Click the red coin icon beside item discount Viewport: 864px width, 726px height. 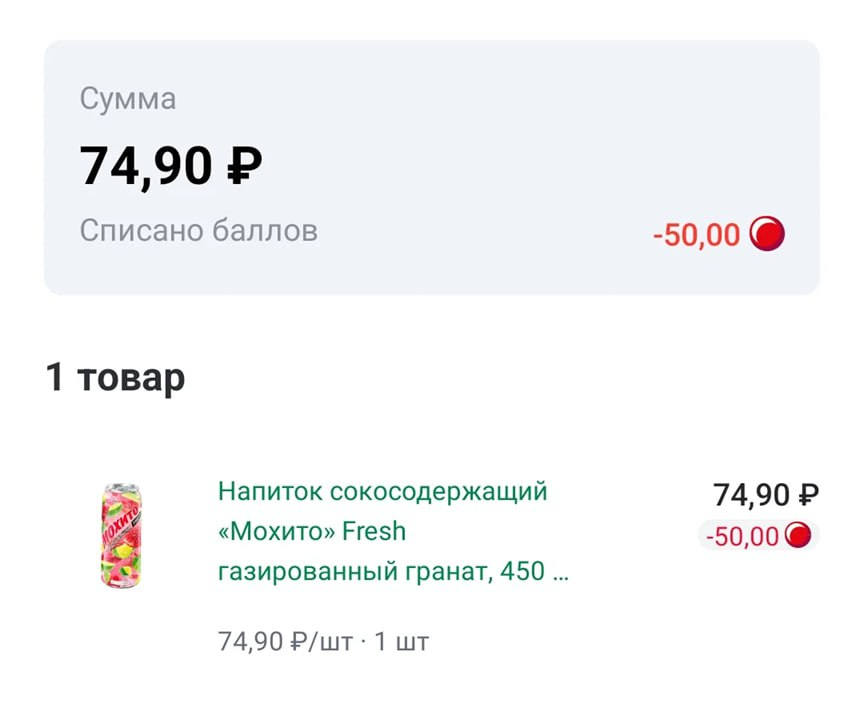tap(798, 536)
